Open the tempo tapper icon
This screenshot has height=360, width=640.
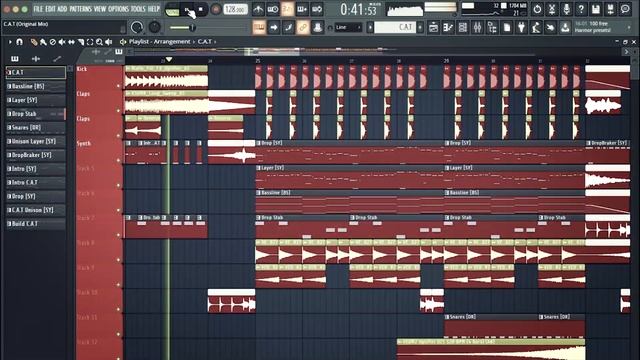pyautogui.click(x=536, y=27)
